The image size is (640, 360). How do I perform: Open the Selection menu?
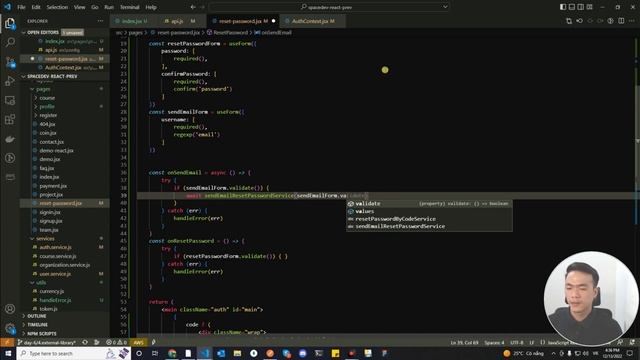pyautogui.click(x=57, y=7)
